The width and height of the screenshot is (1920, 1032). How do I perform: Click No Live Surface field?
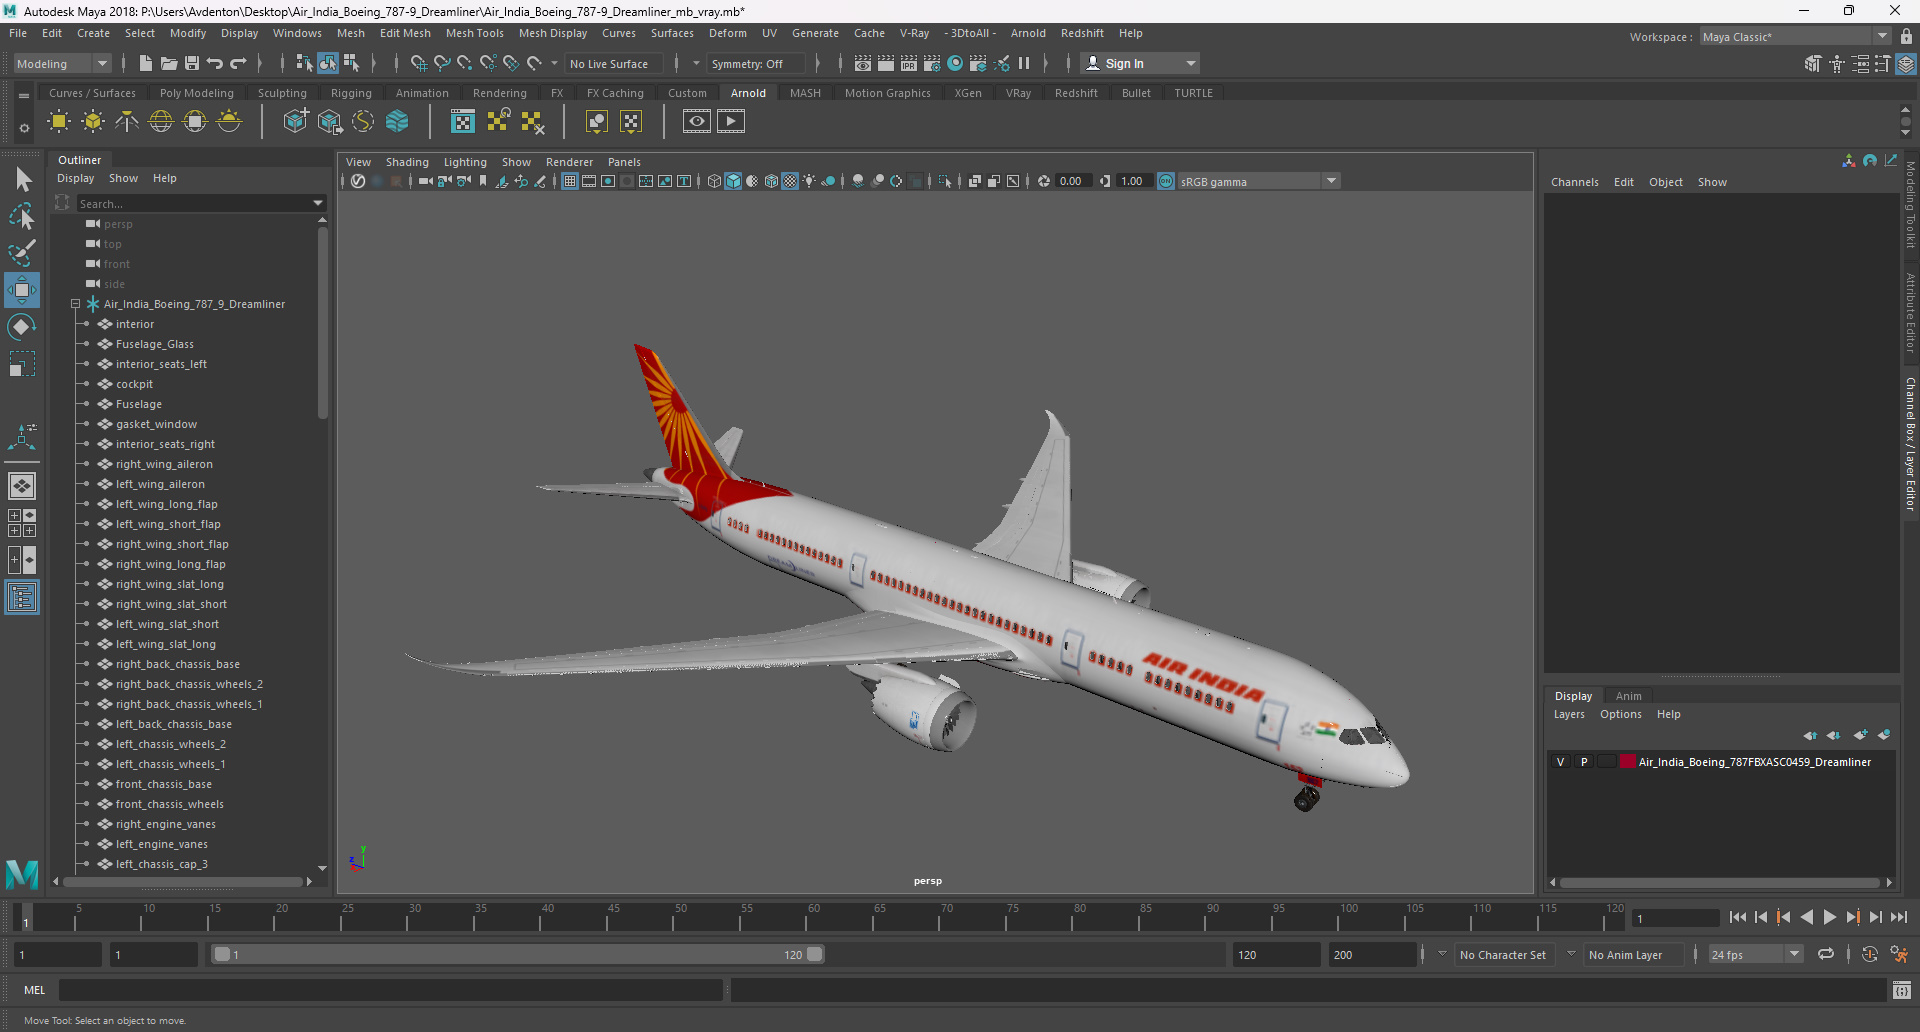click(x=613, y=63)
